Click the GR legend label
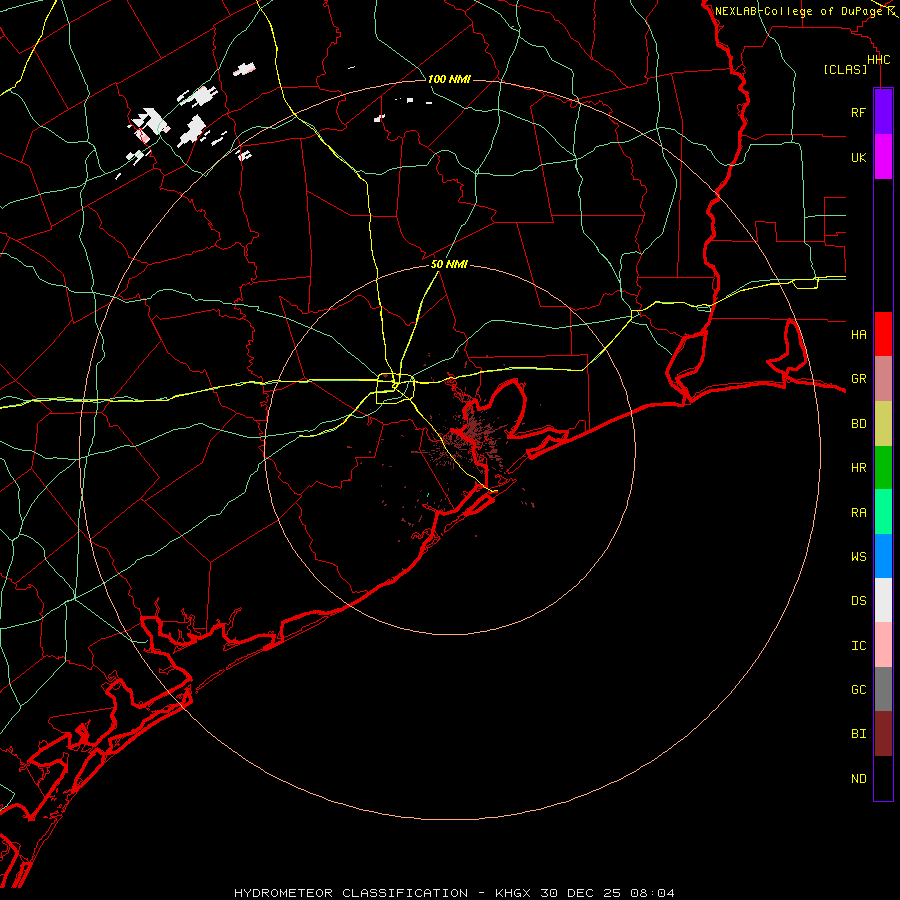900x900 pixels. [x=858, y=379]
